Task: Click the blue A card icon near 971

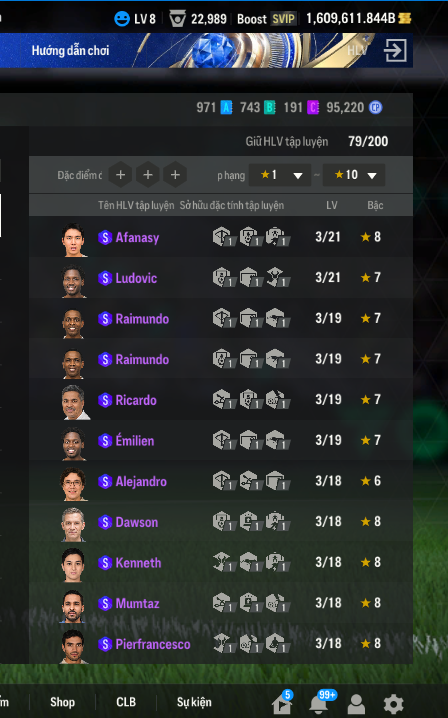Action: pos(226,108)
